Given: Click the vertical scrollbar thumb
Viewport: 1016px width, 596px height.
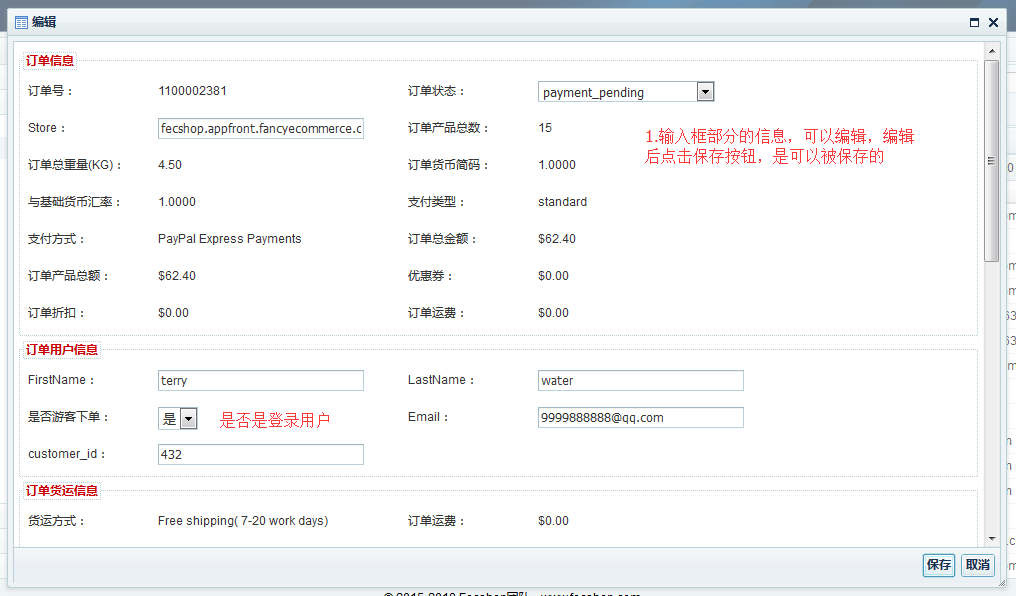Looking at the screenshot, I should [x=991, y=161].
